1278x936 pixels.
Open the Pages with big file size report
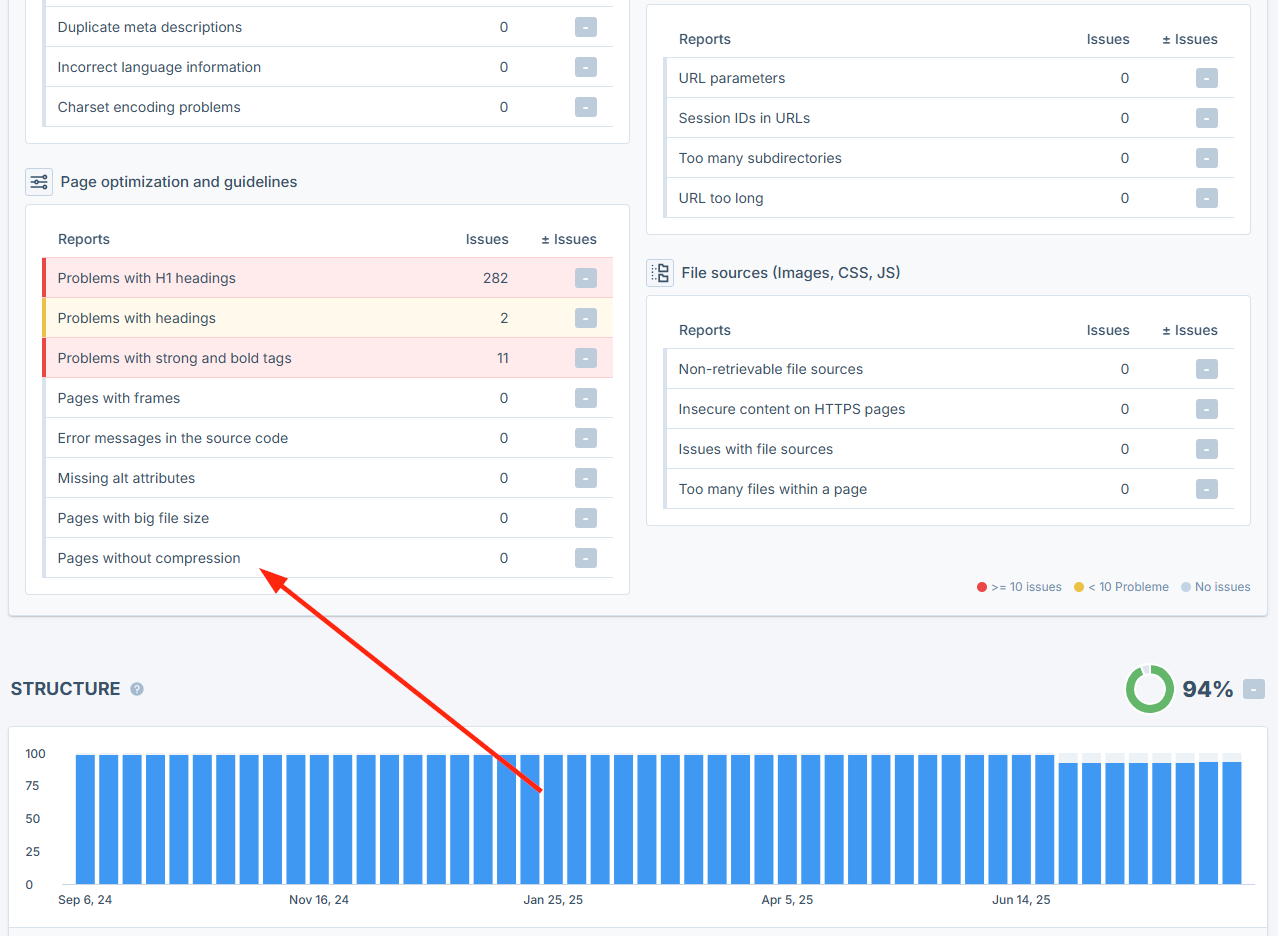pyautogui.click(x=132, y=518)
